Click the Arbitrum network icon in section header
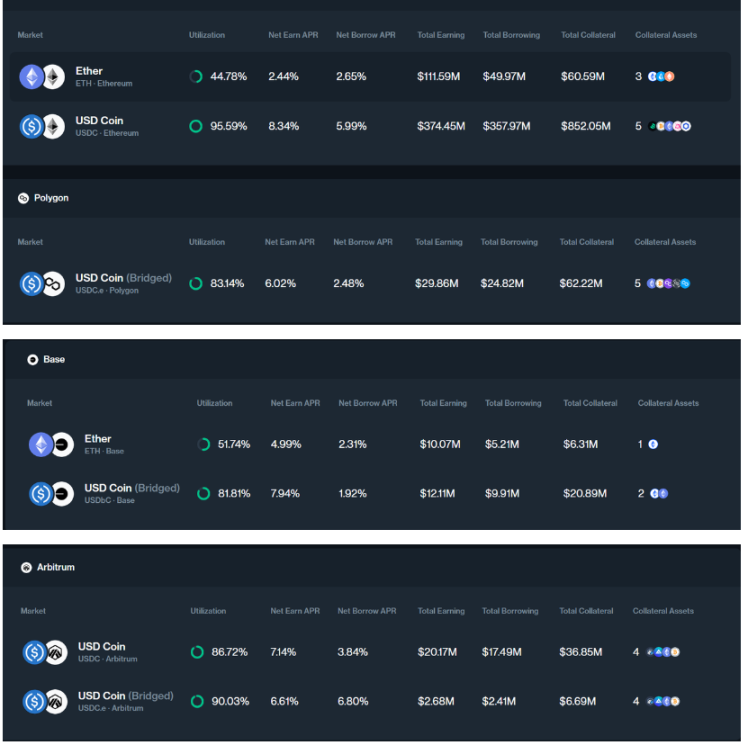Viewport: 748px width, 745px height. [27, 567]
